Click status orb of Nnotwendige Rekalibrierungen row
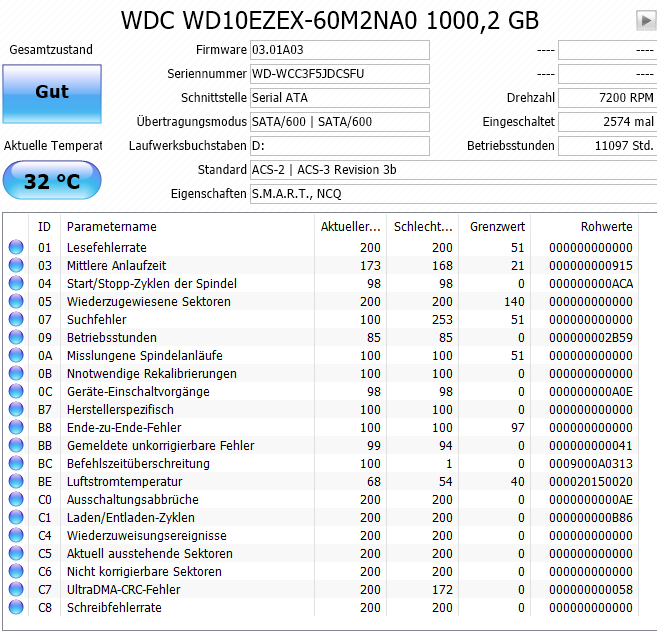This screenshot has width=657, height=632. [16, 373]
